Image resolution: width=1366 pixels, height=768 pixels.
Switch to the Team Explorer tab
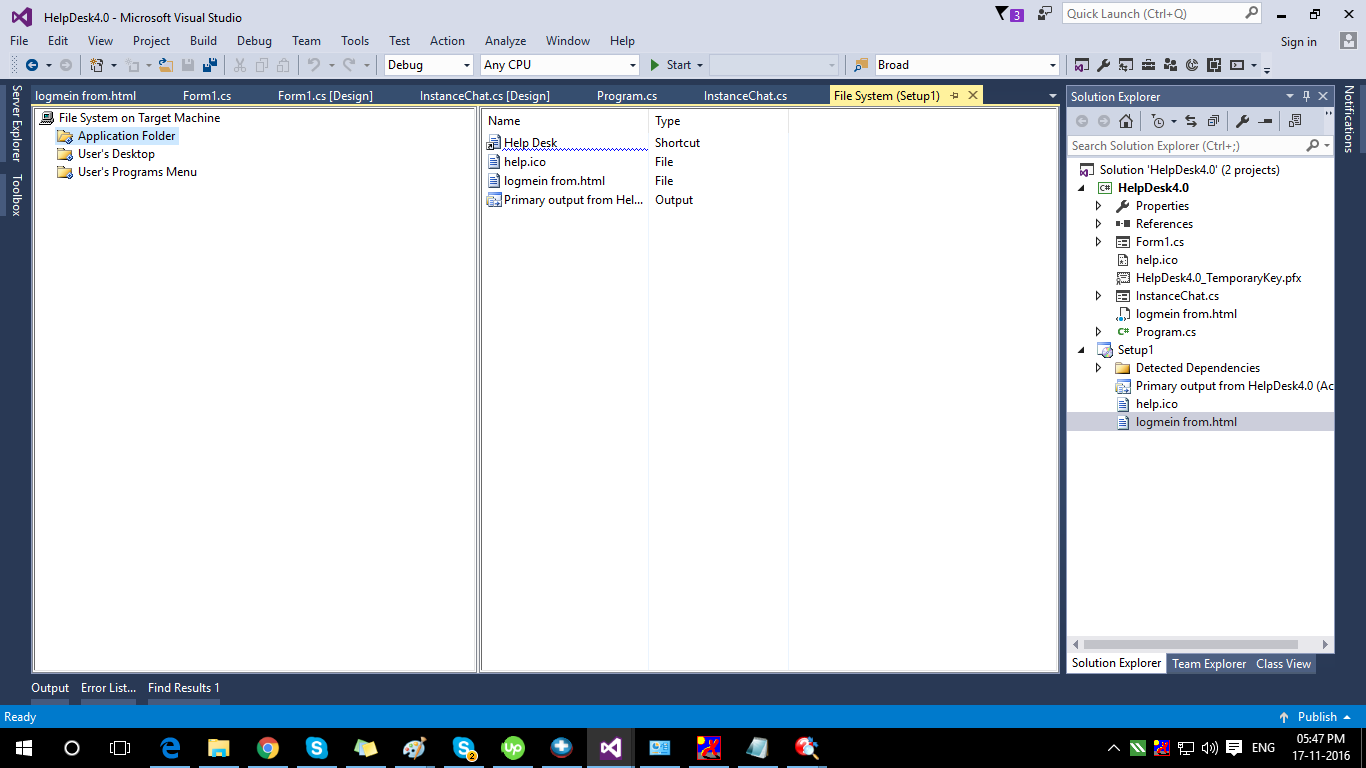coord(1209,664)
